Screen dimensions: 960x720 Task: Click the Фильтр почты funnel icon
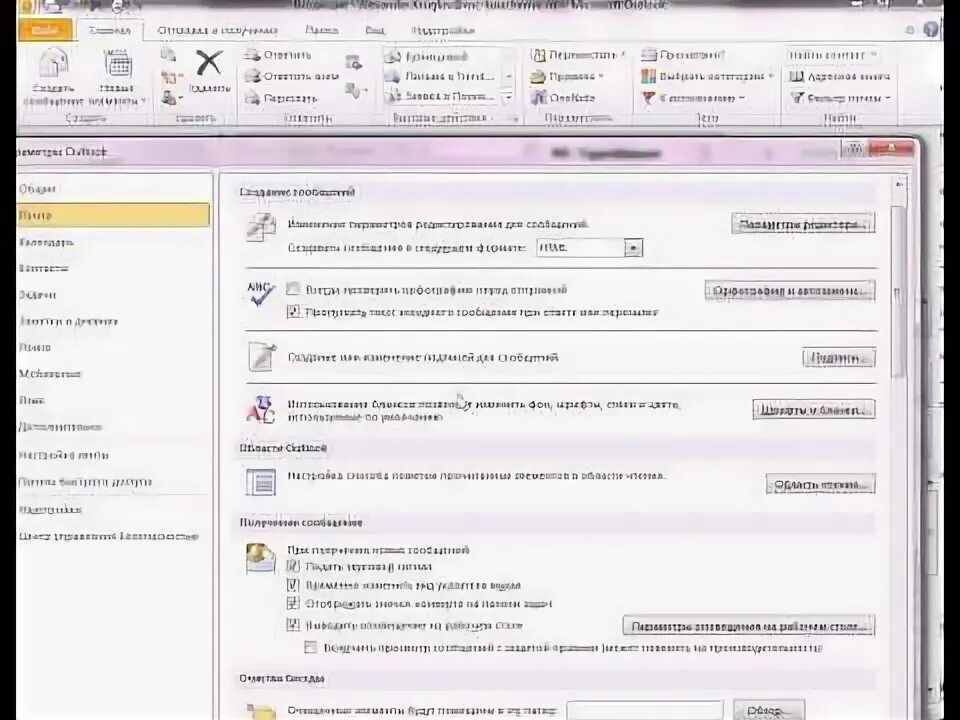click(x=797, y=98)
